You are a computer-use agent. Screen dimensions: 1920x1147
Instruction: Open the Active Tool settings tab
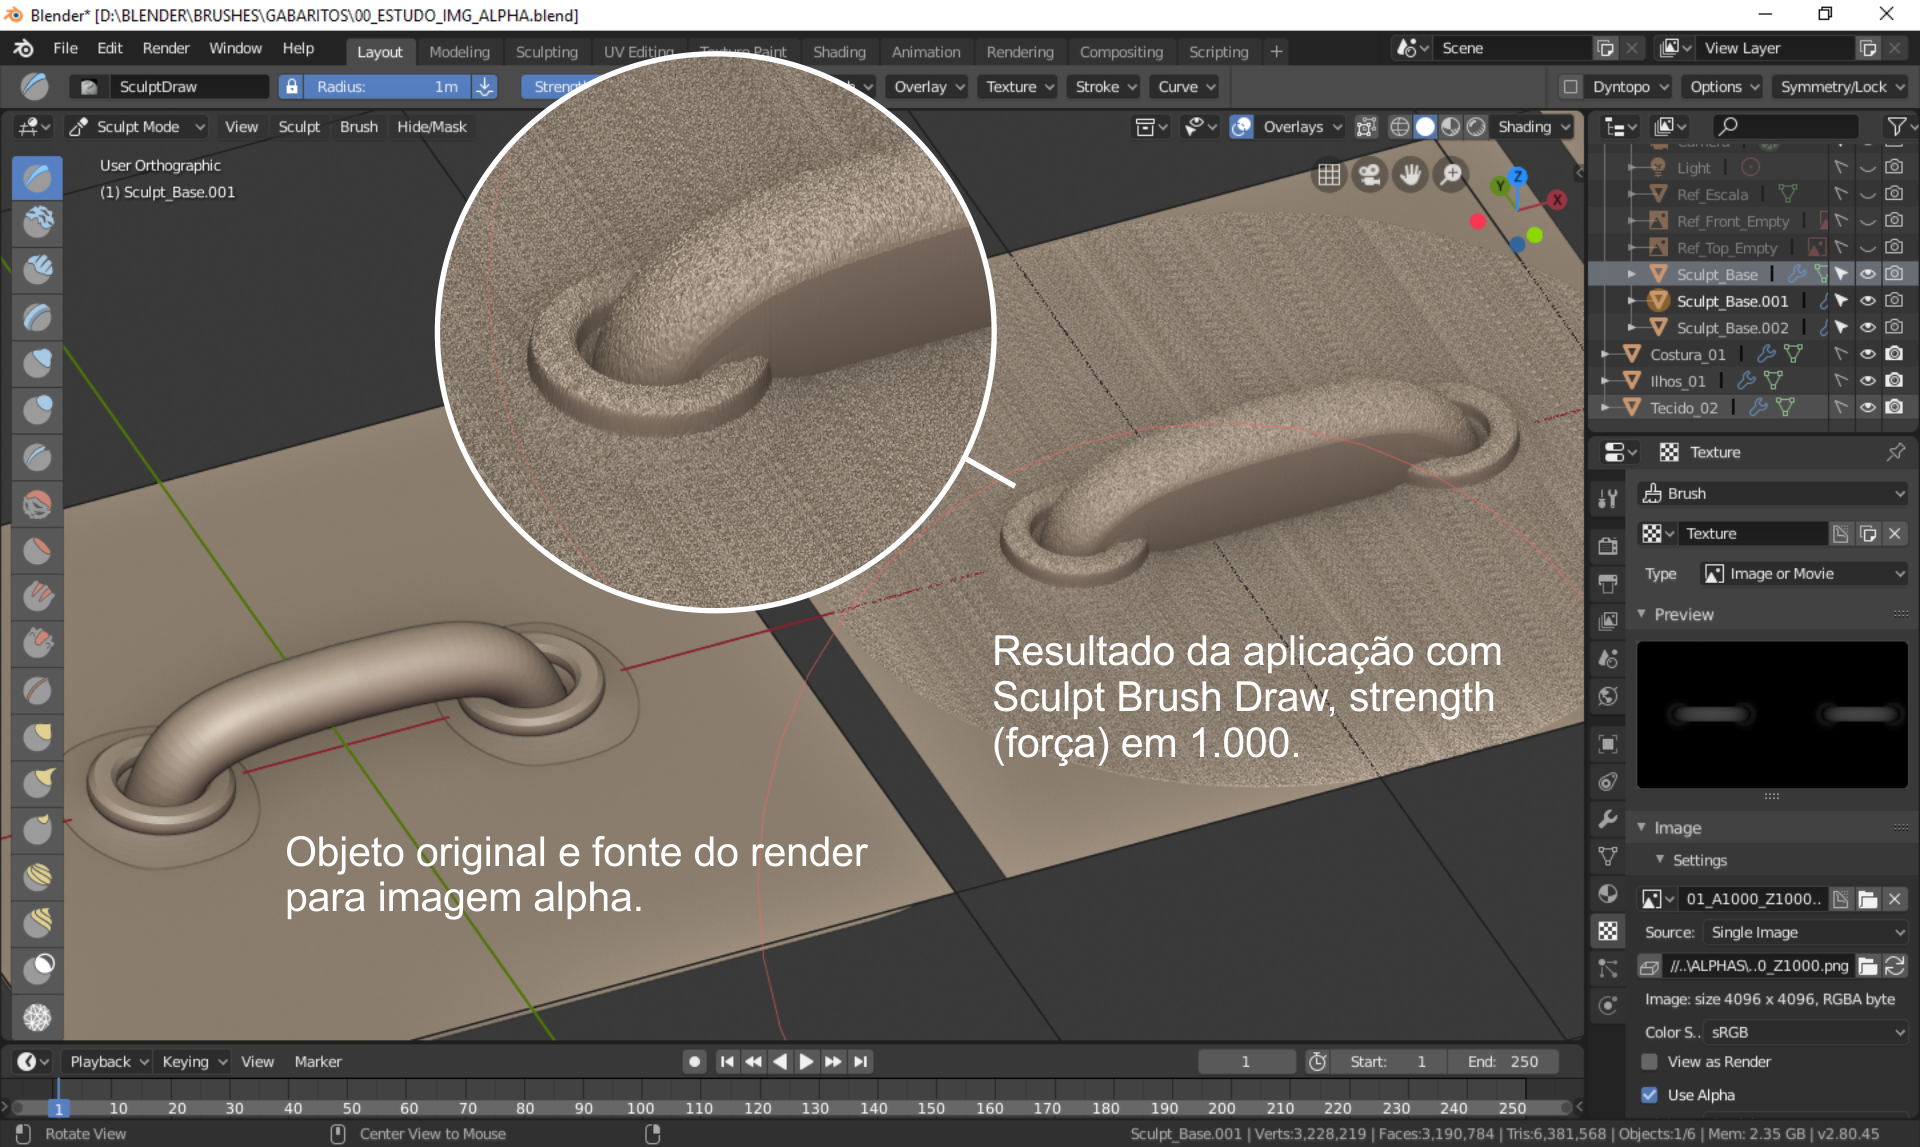point(1608,498)
